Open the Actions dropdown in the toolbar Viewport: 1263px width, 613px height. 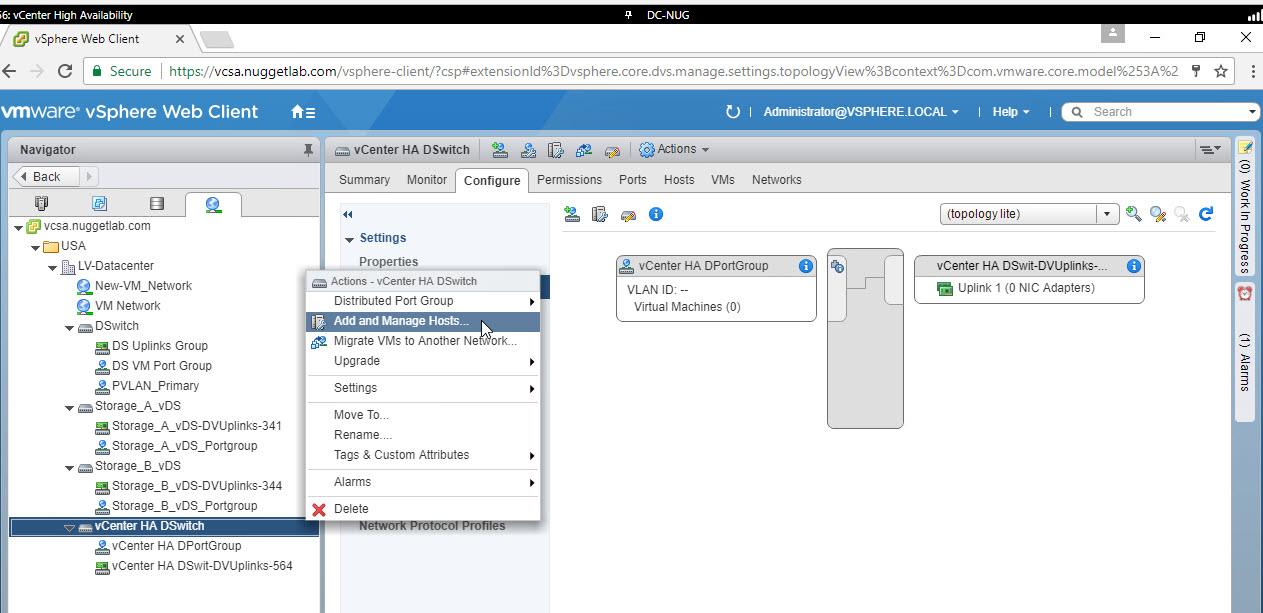click(x=675, y=150)
